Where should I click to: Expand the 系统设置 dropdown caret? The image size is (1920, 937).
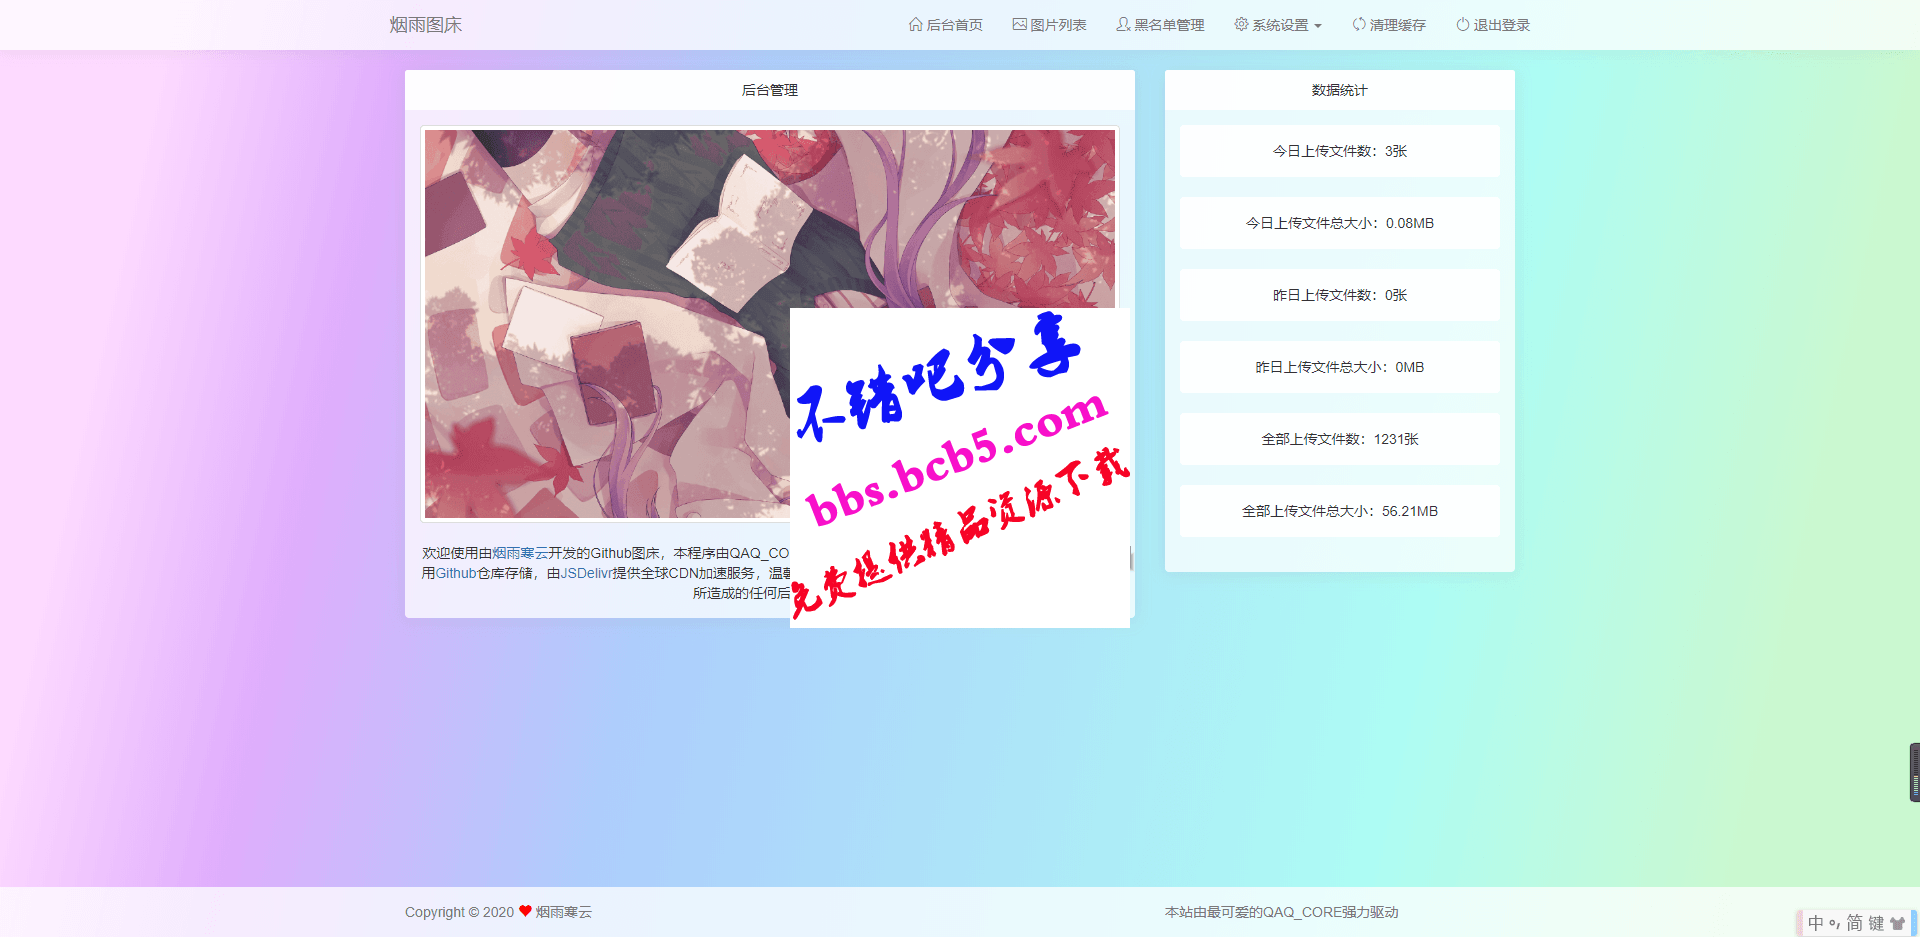pos(1318,26)
